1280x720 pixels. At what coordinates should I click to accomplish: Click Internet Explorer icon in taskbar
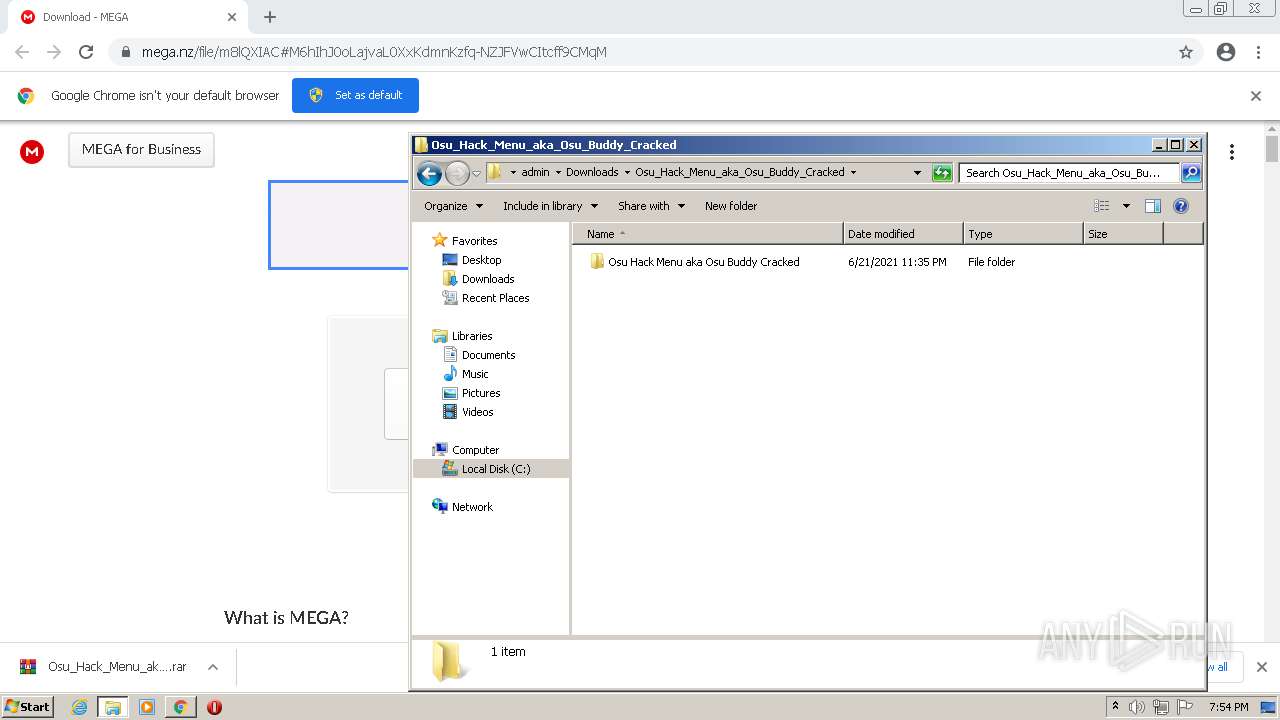point(80,707)
